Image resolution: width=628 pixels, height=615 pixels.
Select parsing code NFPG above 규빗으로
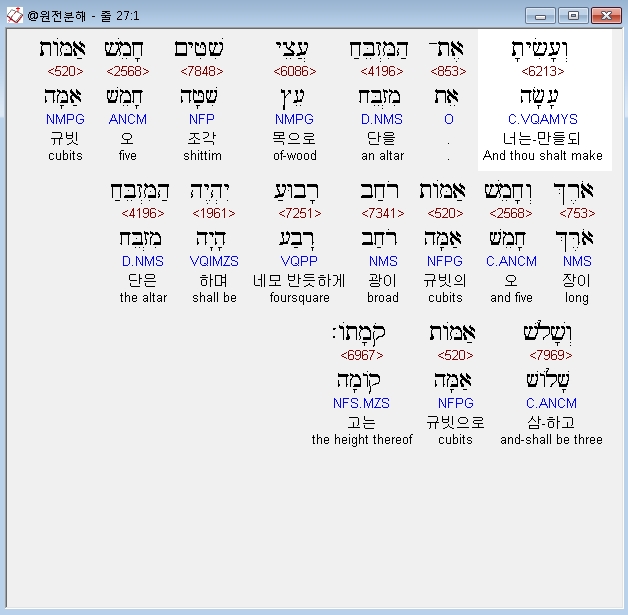pos(455,403)
